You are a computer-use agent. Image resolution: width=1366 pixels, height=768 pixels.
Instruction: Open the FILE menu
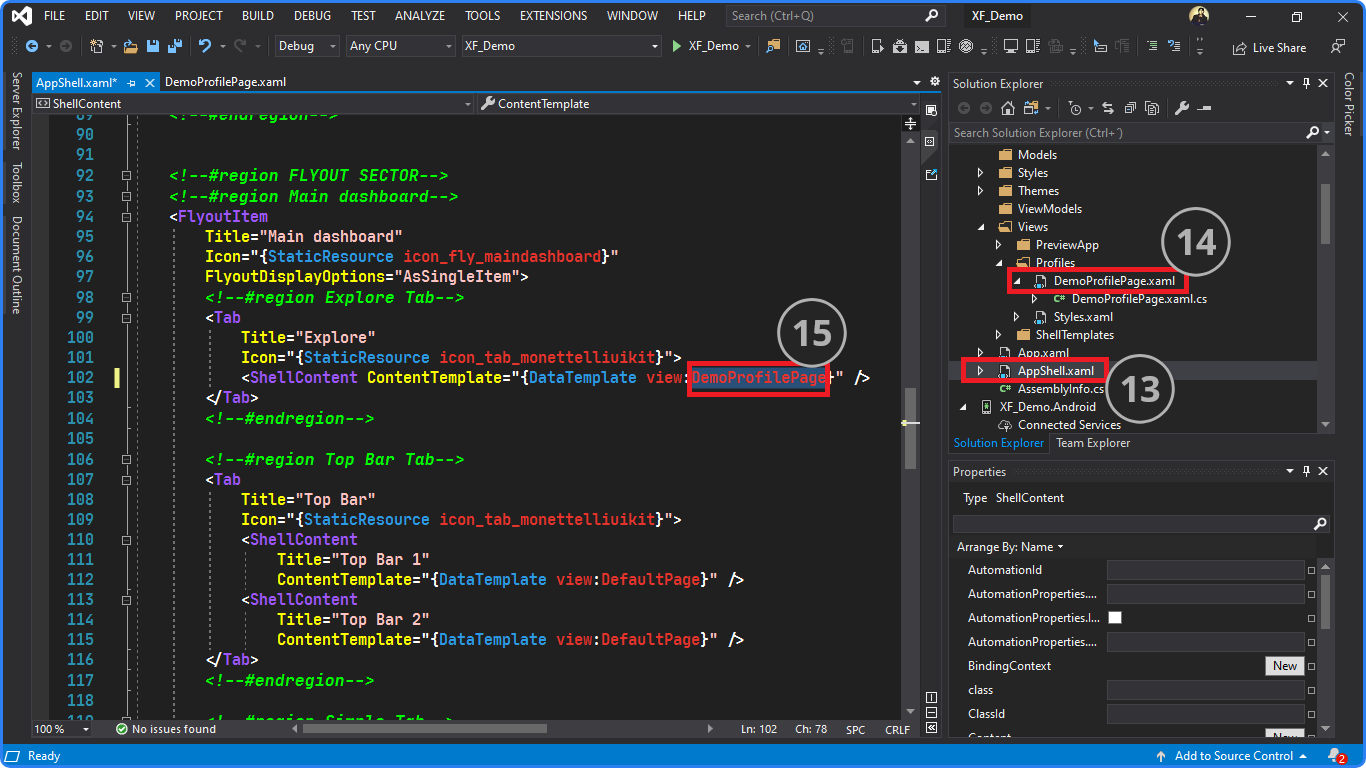pos(54,16)
